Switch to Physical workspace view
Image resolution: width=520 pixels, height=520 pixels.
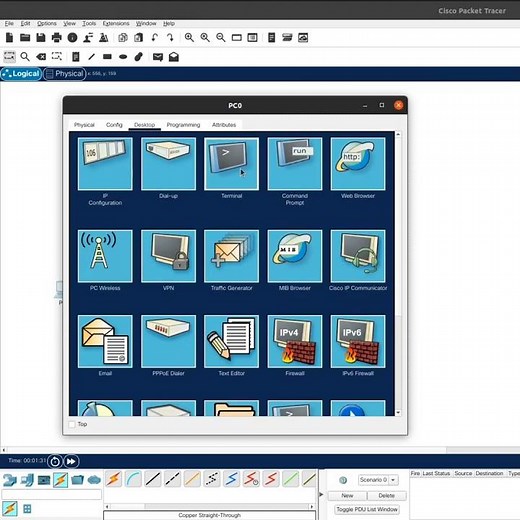point(65,74)
